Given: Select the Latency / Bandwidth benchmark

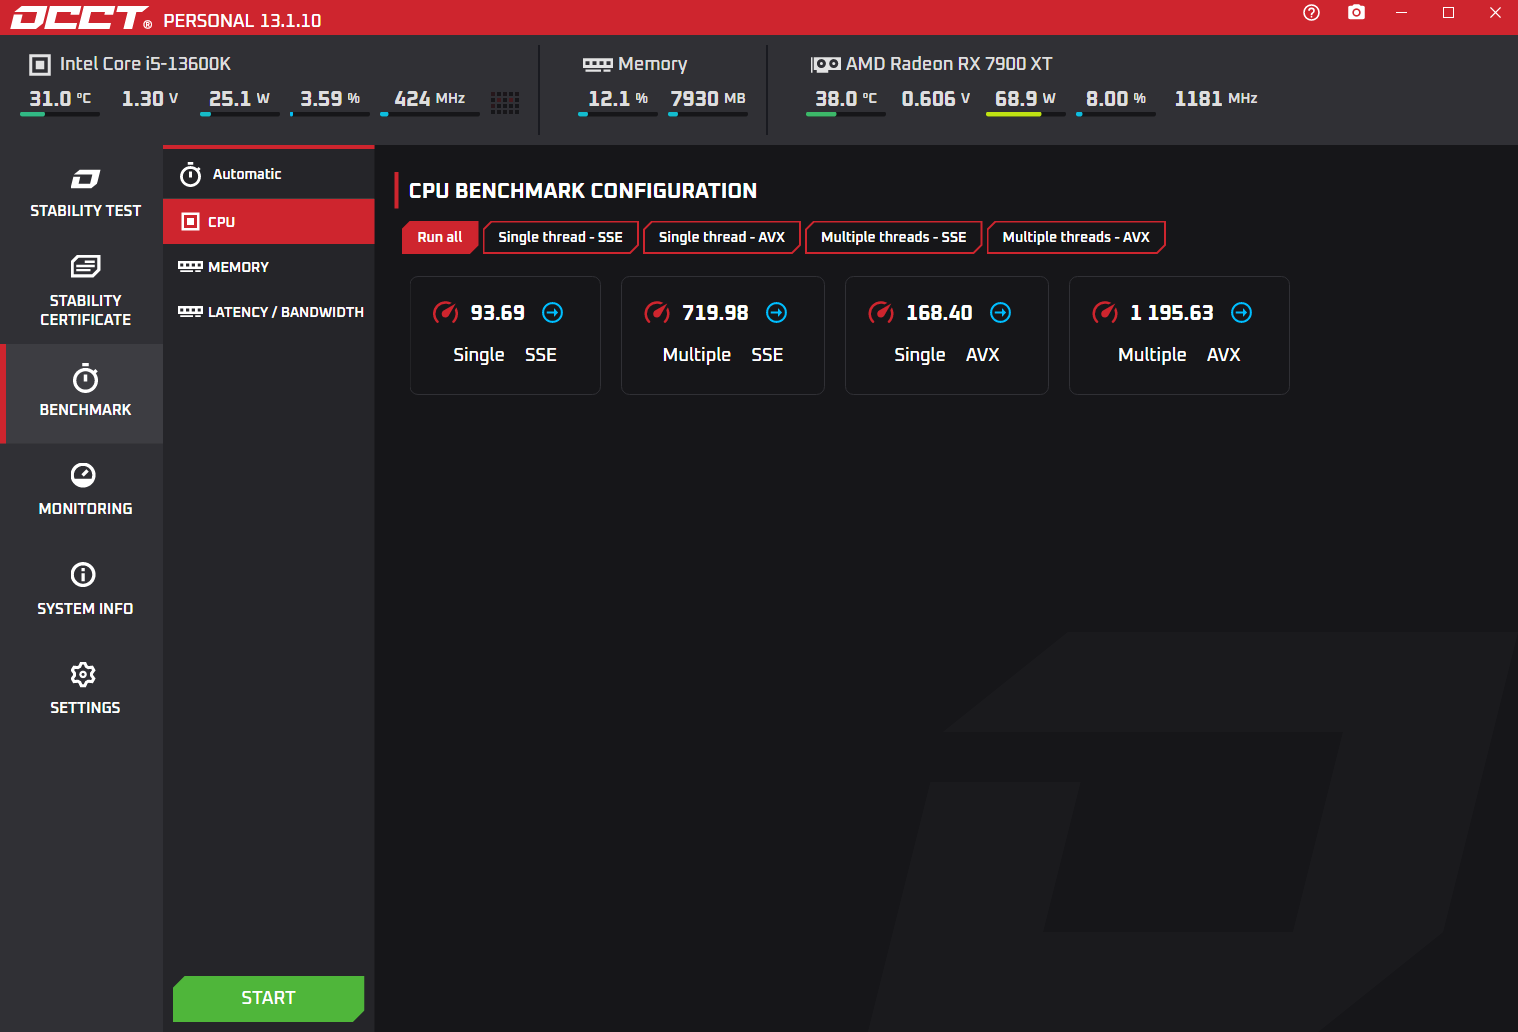Looking at the screenshot, I should click(x=268, y=312).
